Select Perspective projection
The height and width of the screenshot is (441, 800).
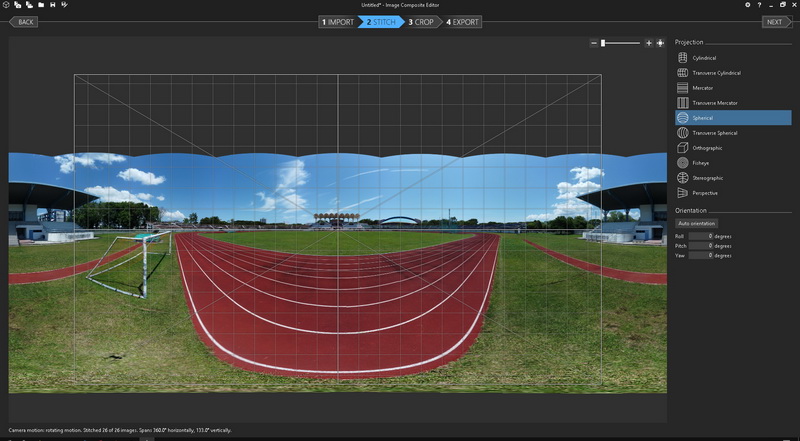[733, 193]
